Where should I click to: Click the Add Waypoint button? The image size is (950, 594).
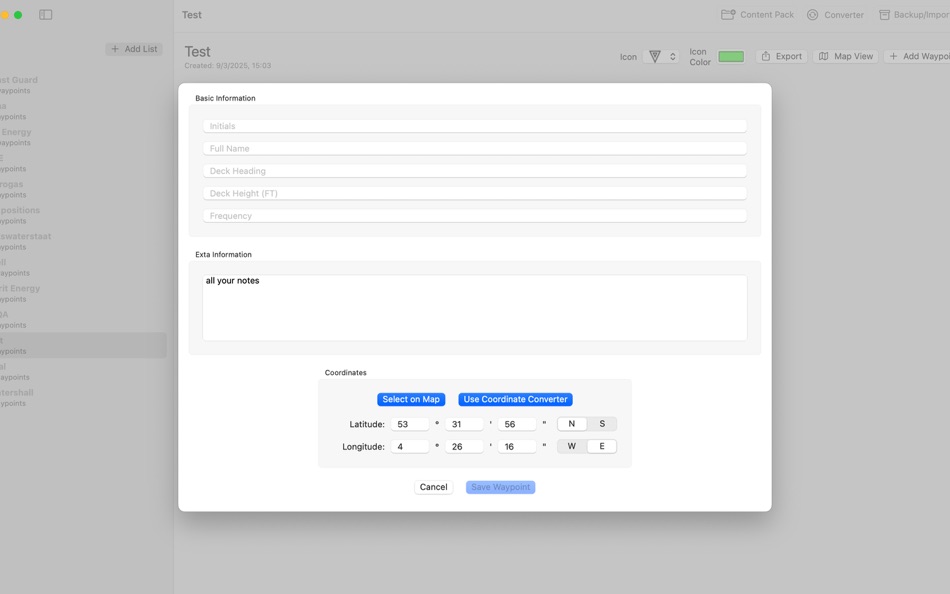917,56
